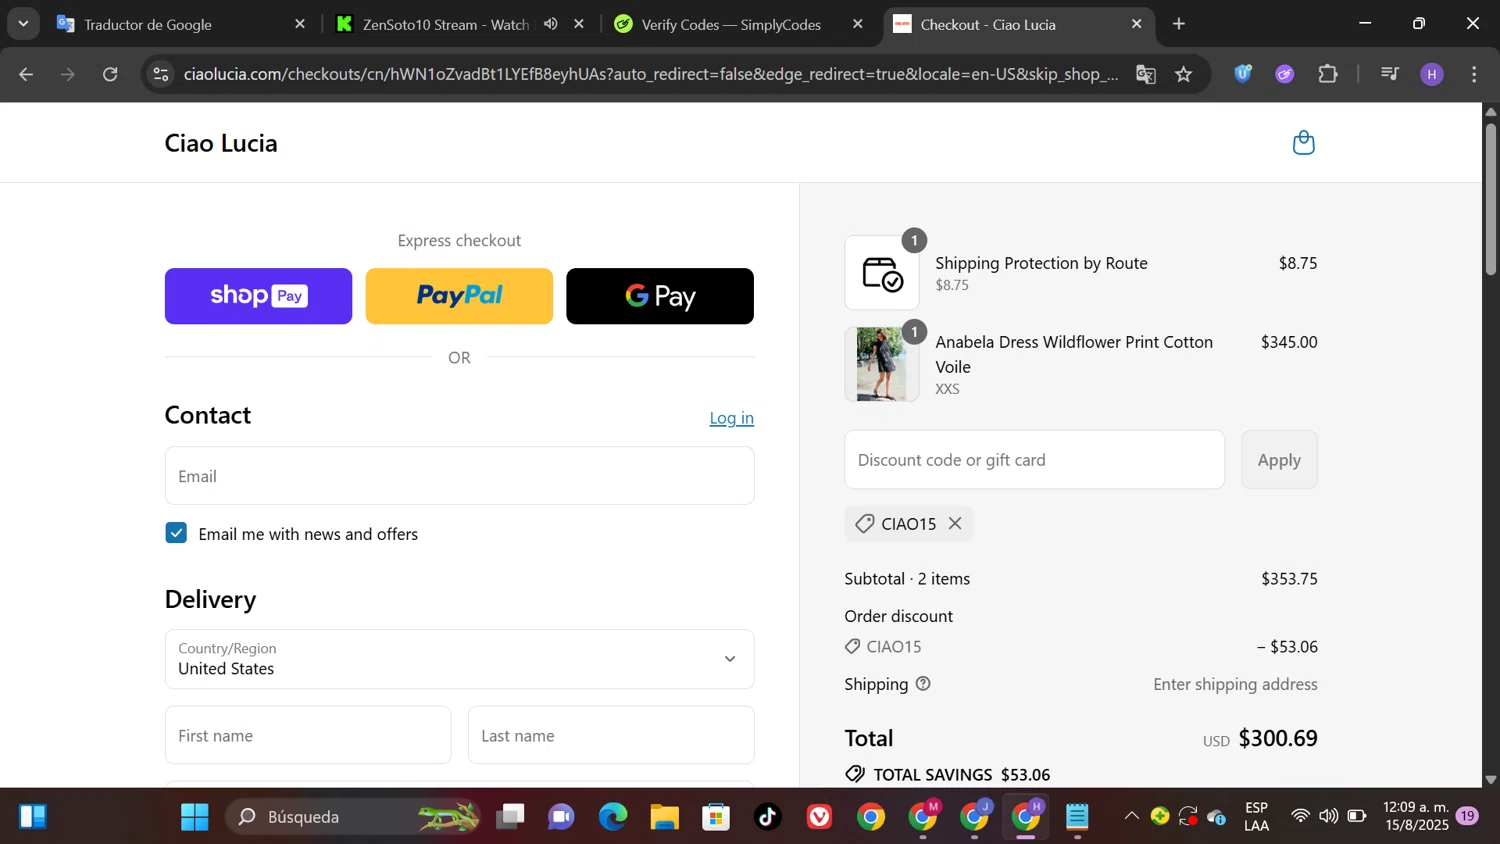The image size is (1500, 844).
Task: Close the Traductor de Google tab
Action: (x=300, y=24)
